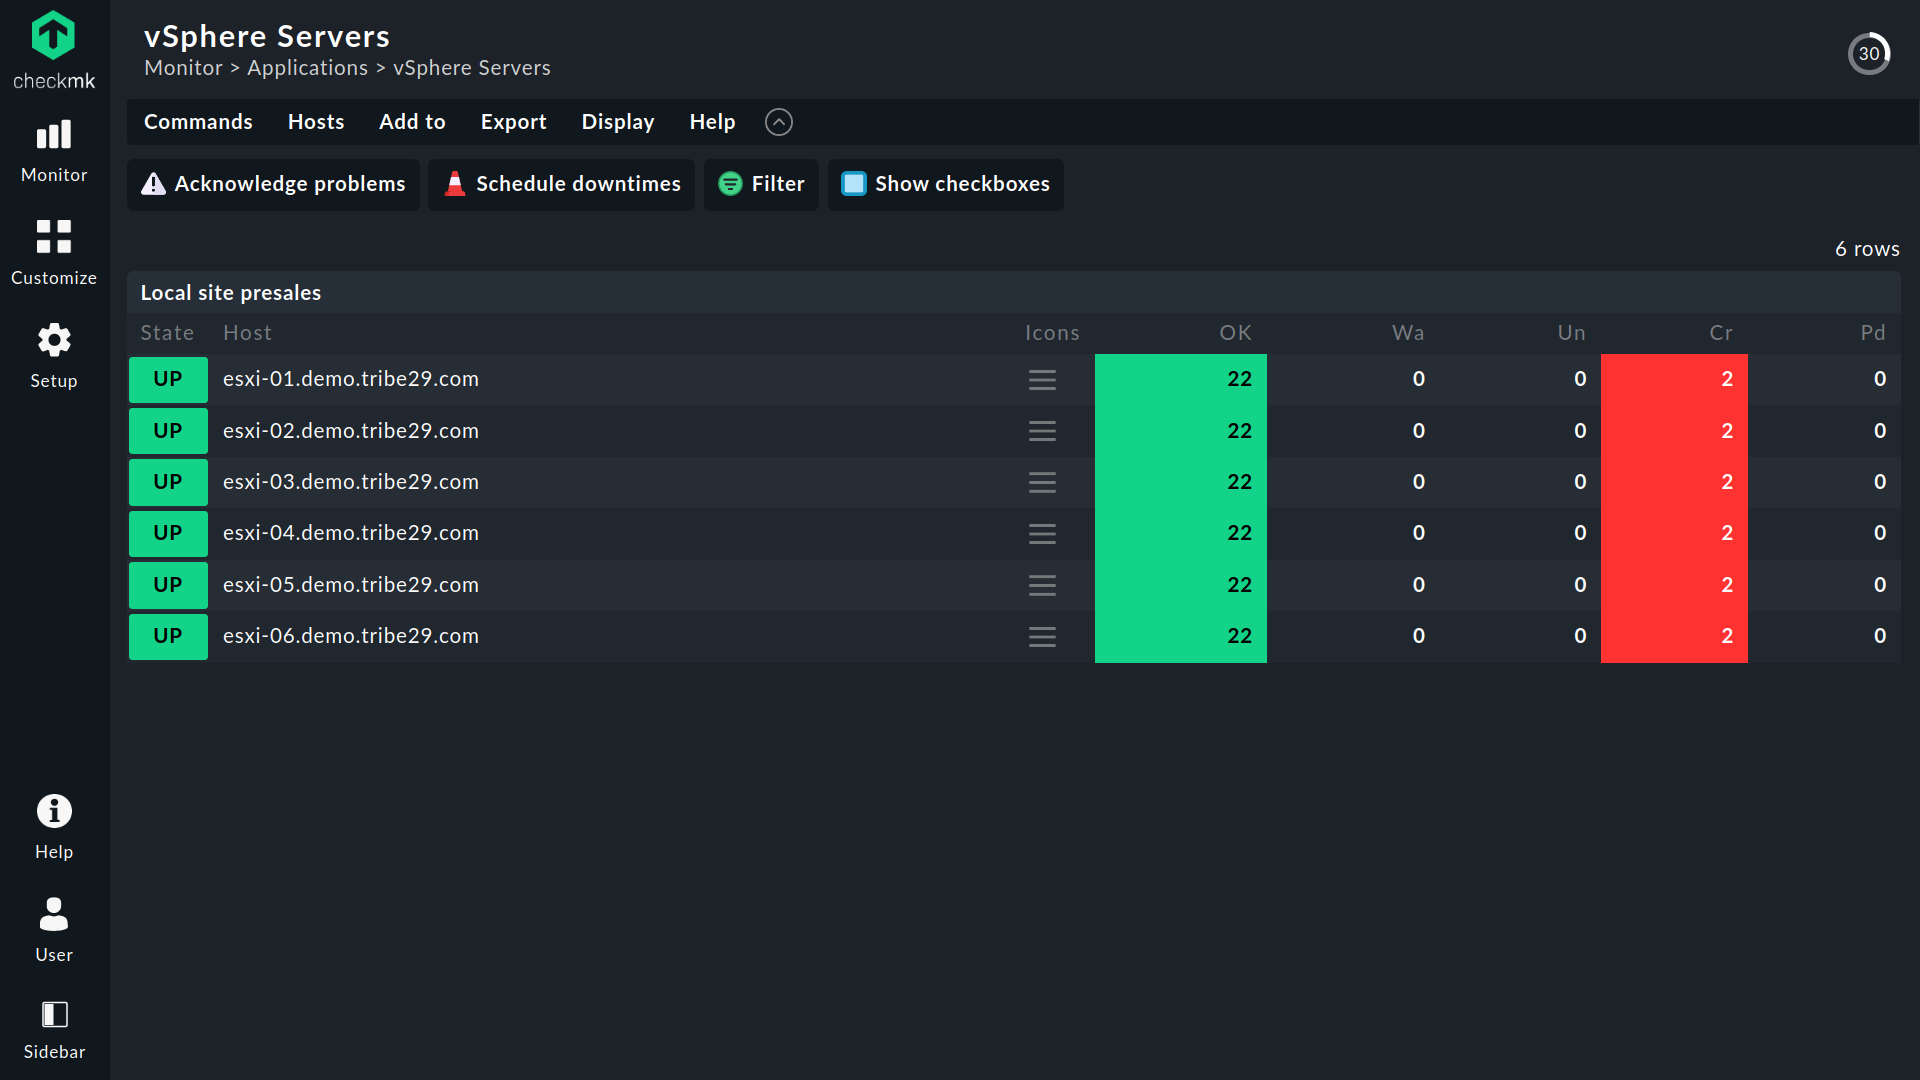The image size is (1920, 1080).
Task: Click the unknown count 0 for esxi-03
Action: point(1580,482)
